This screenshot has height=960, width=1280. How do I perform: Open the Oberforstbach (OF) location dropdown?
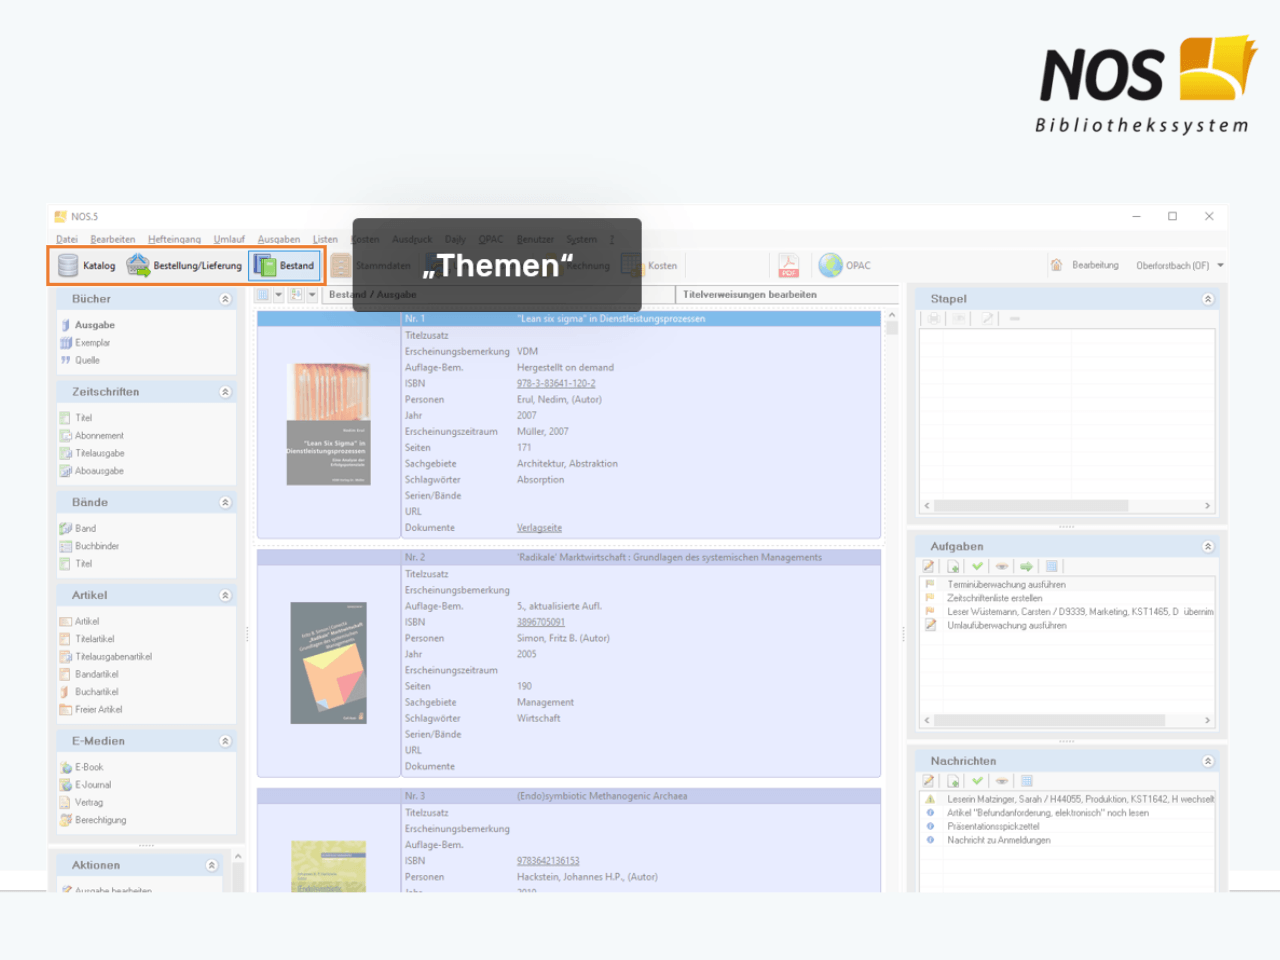1180,266
